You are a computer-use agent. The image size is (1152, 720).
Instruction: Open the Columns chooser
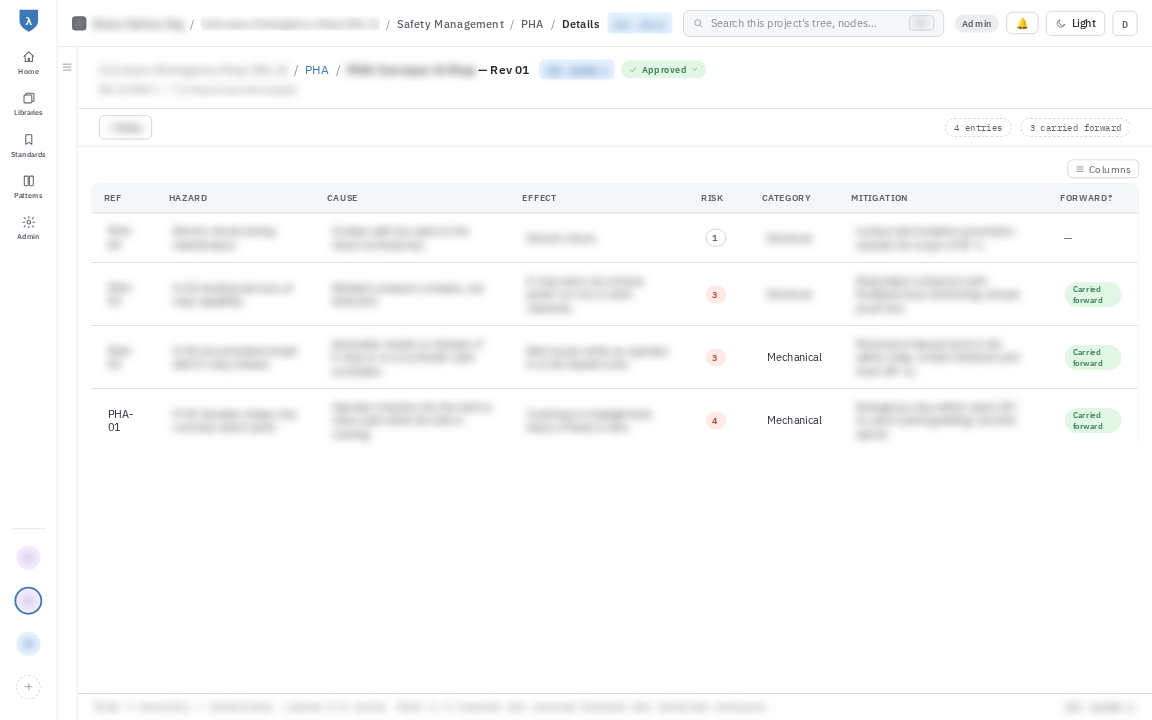[1103, 169]
